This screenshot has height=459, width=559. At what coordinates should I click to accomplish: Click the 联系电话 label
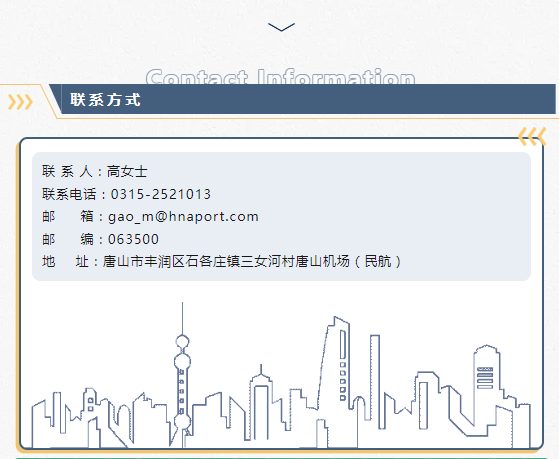69,194
